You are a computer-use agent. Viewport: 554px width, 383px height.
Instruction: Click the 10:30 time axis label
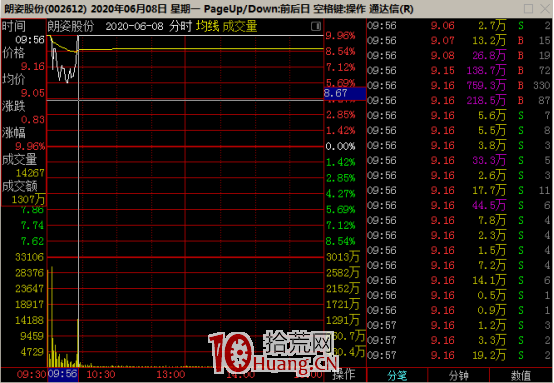pyautogui.click(x=101, y=374)
